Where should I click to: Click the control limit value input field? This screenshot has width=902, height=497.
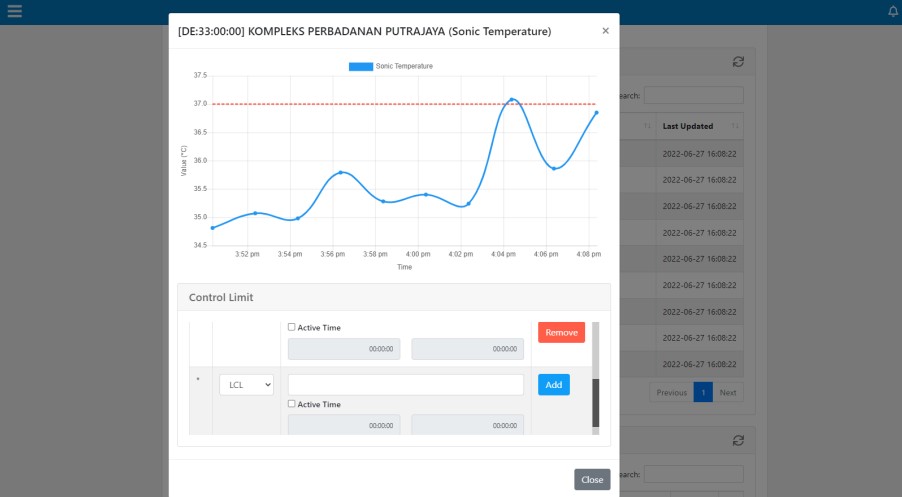(406, 385)
